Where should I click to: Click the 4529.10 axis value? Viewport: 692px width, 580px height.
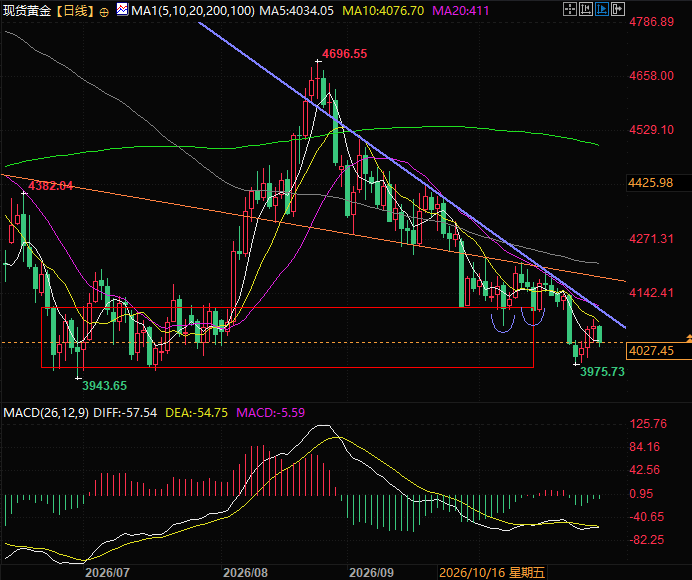[651, 130]
